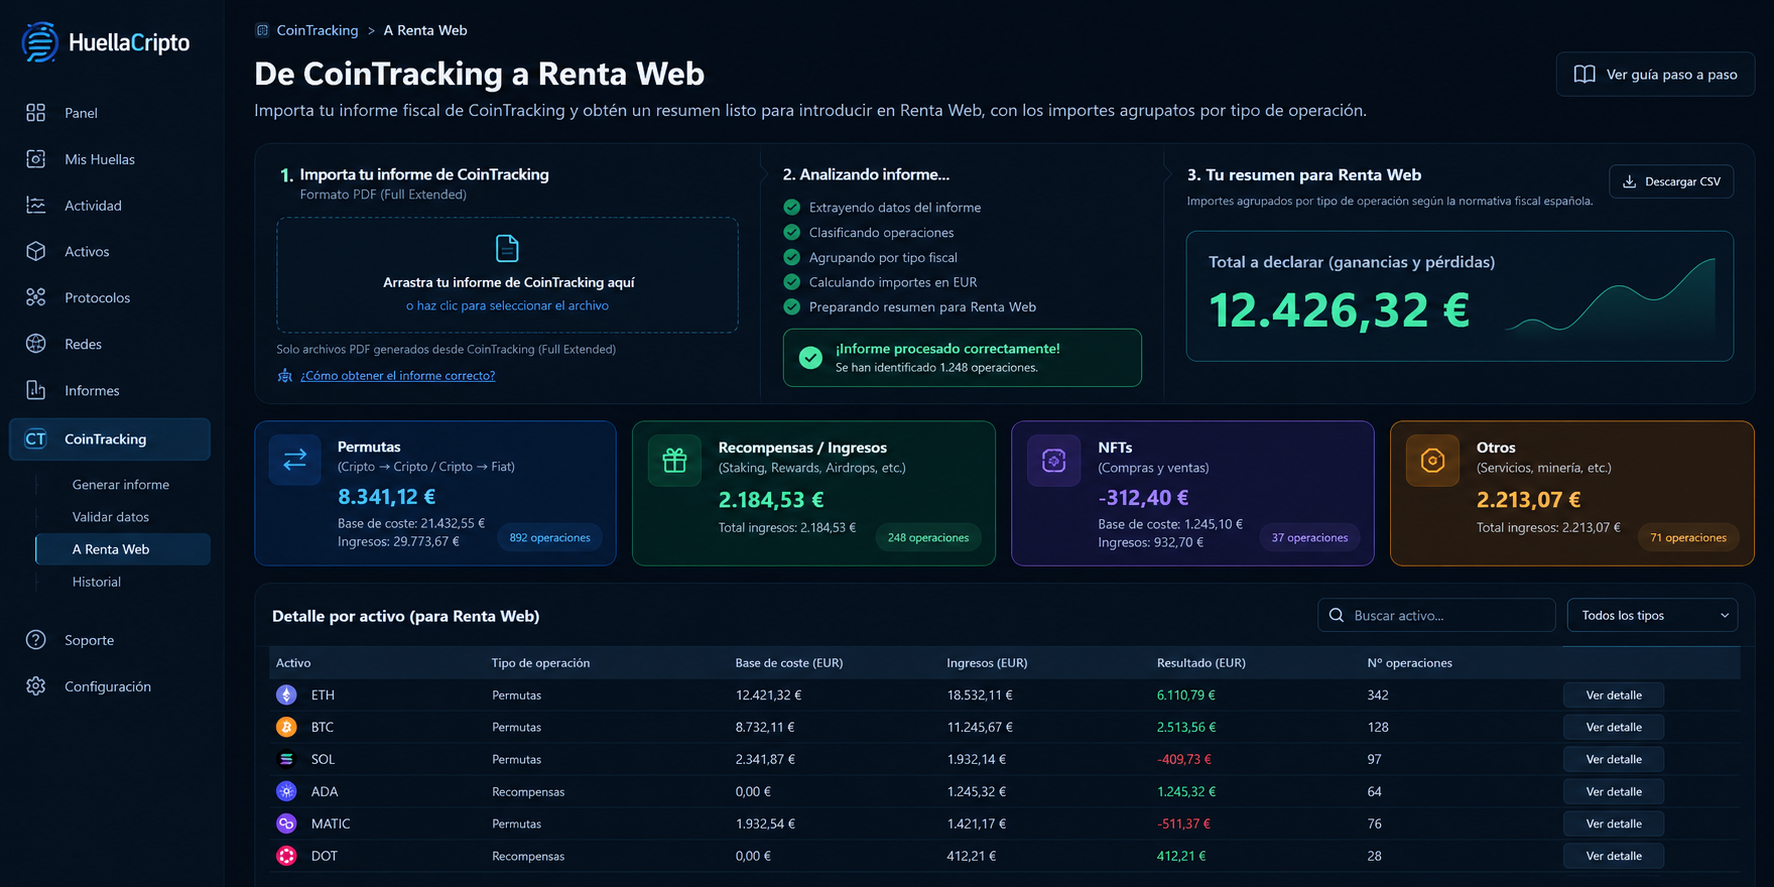Click Ver guía paso a paso button
This screenshot has width=1774, height=887.
[1655, 74]
